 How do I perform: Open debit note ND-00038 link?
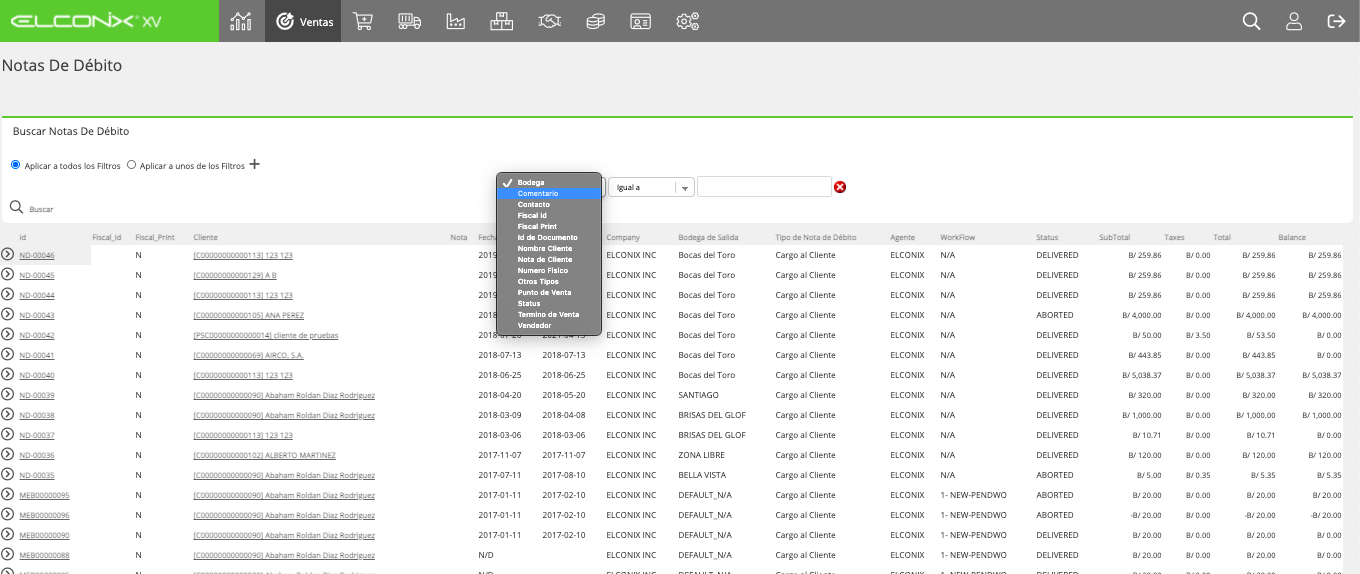coord(37,416)
